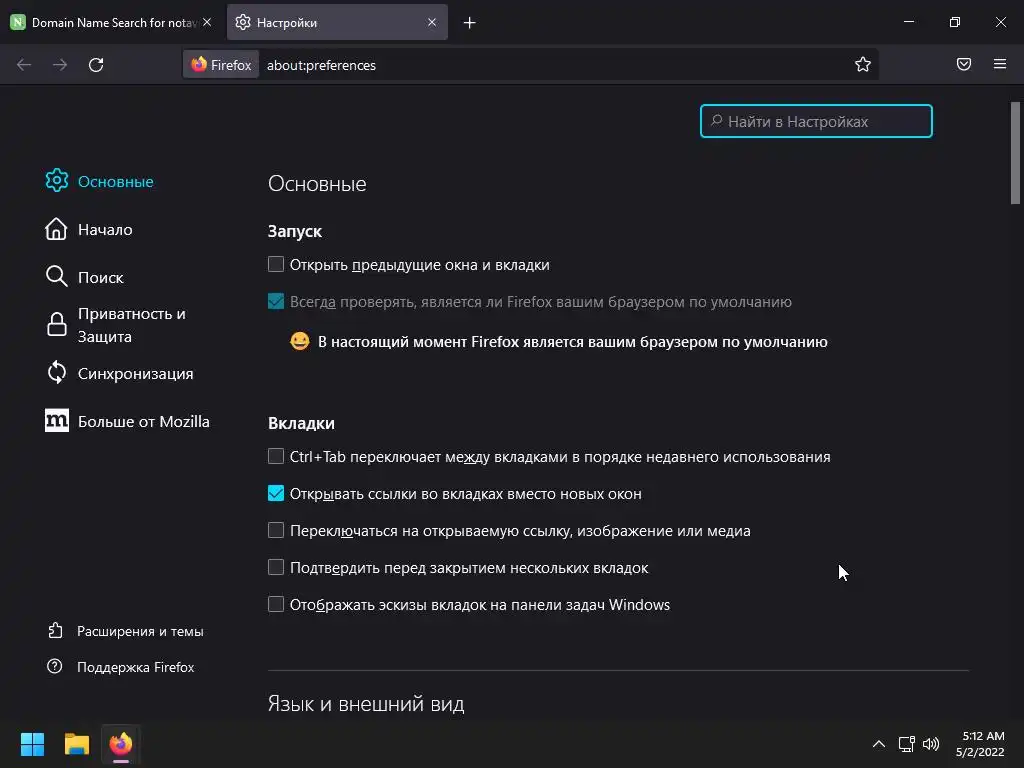Viewport: 1024px width, 768px height.
Task: Enable Переключаться на открываемую ссылку checkbox
Action: 276,530
